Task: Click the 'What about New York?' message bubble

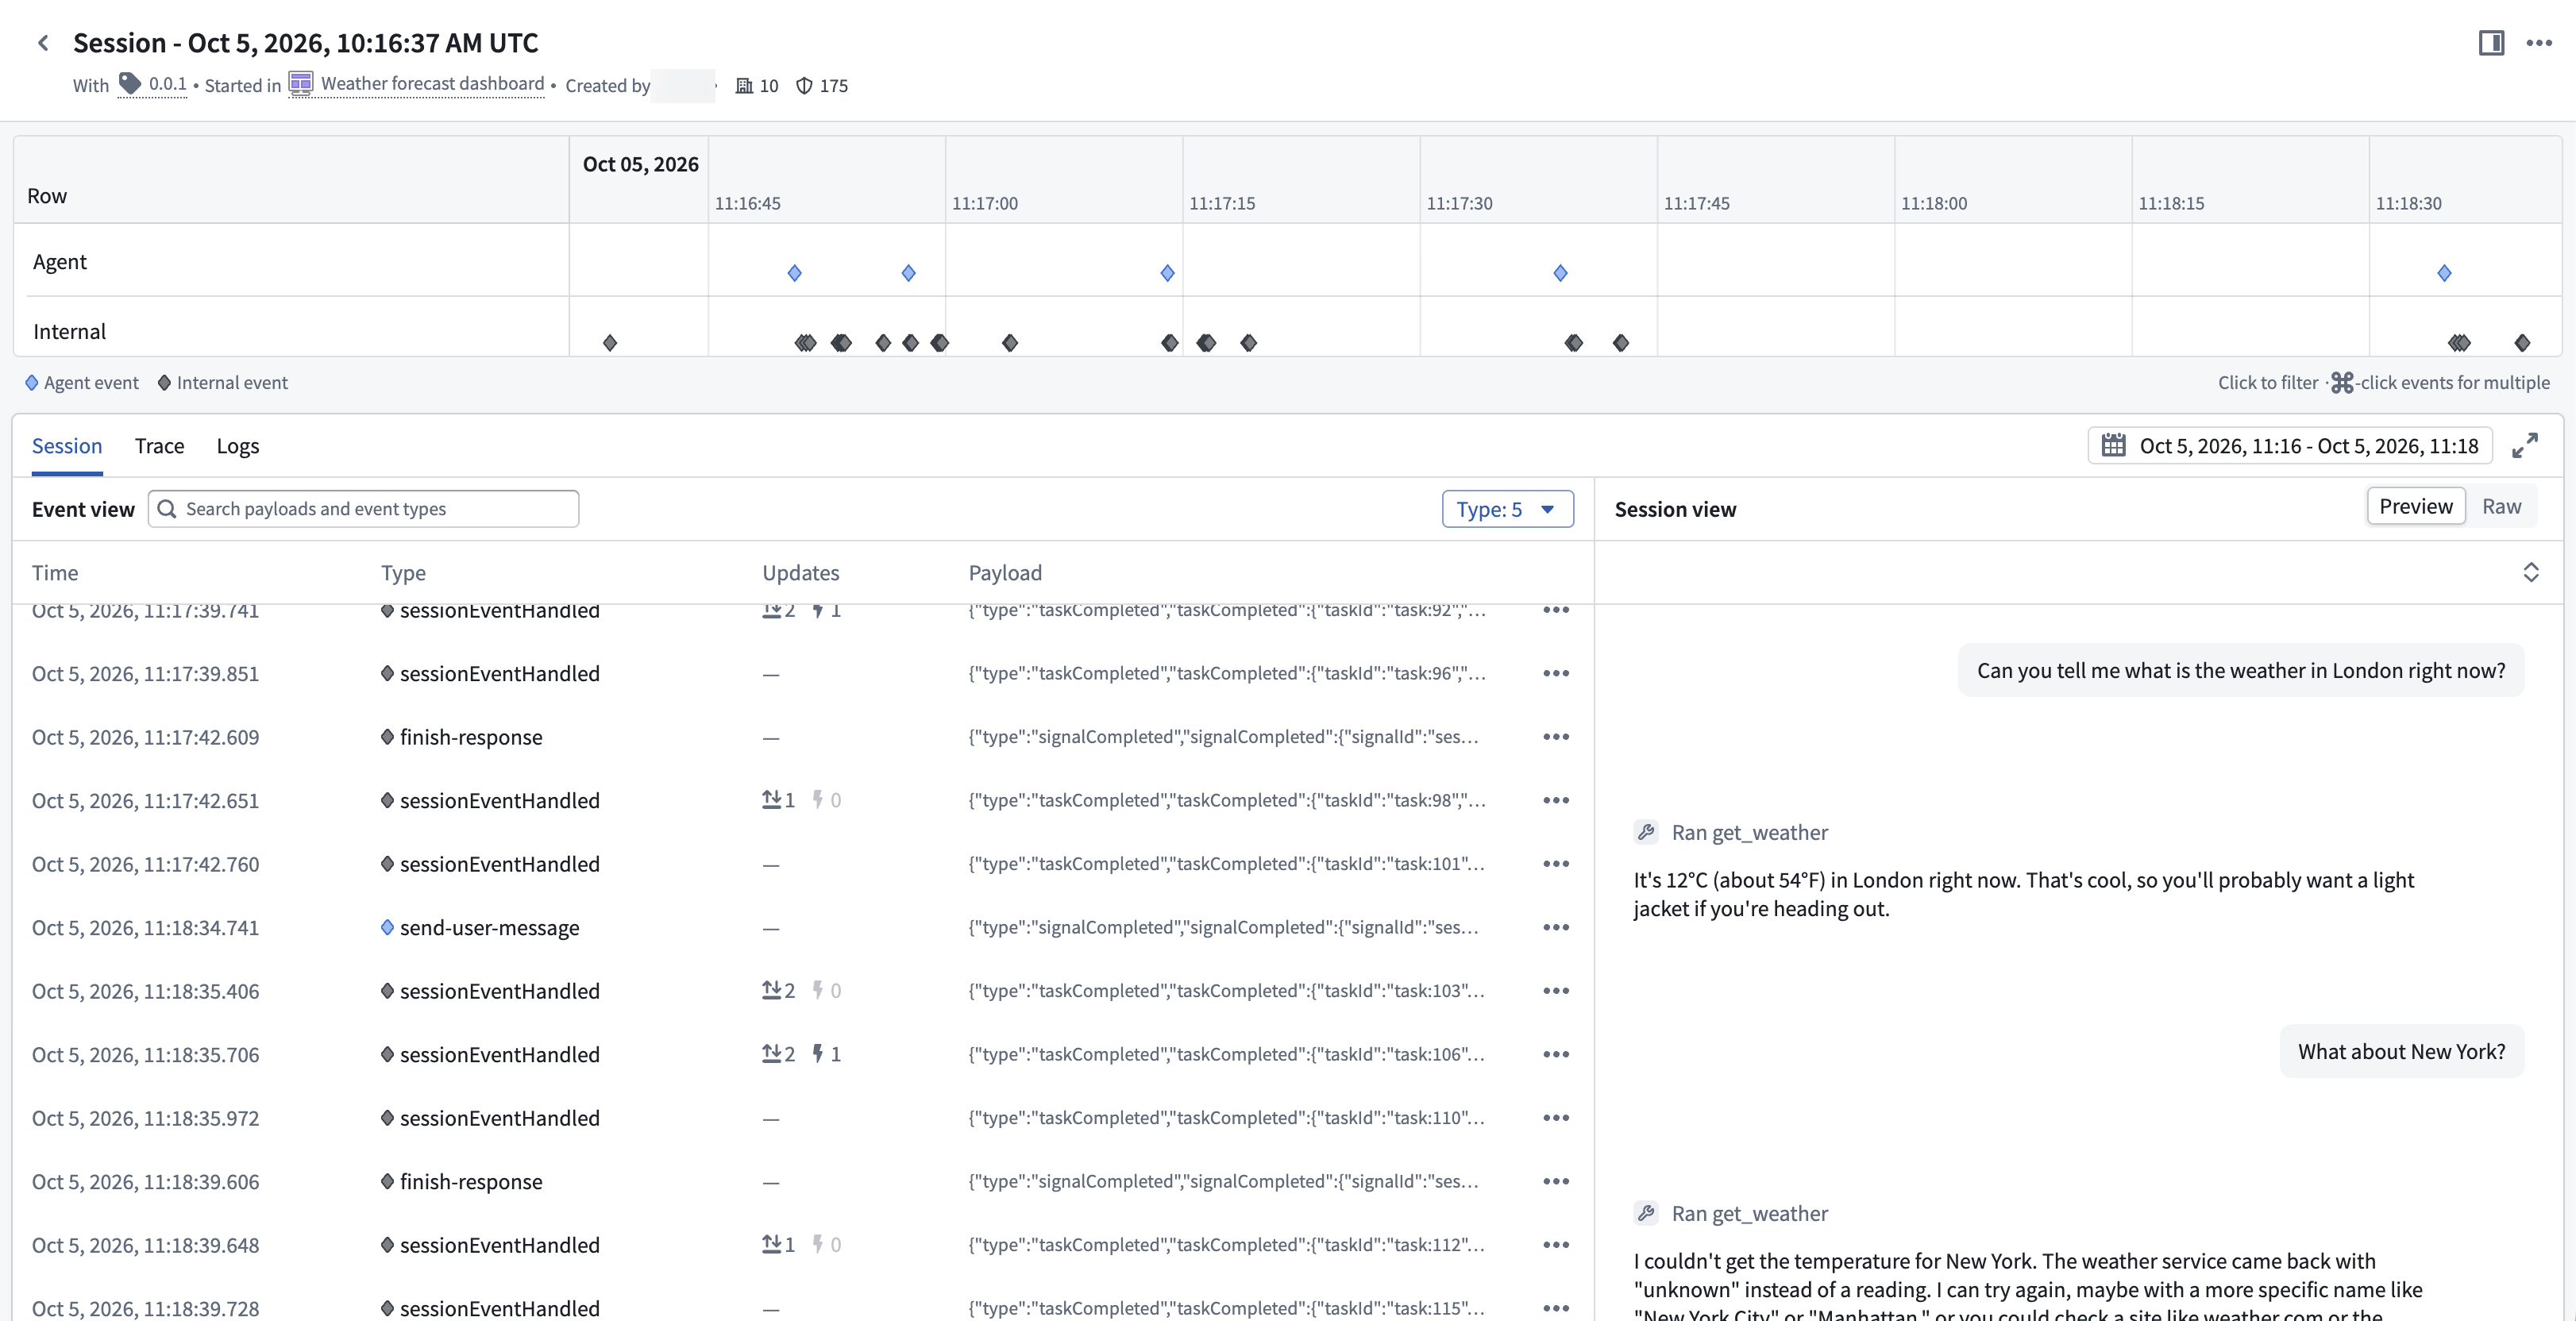Action: tap(2401, 1051)
